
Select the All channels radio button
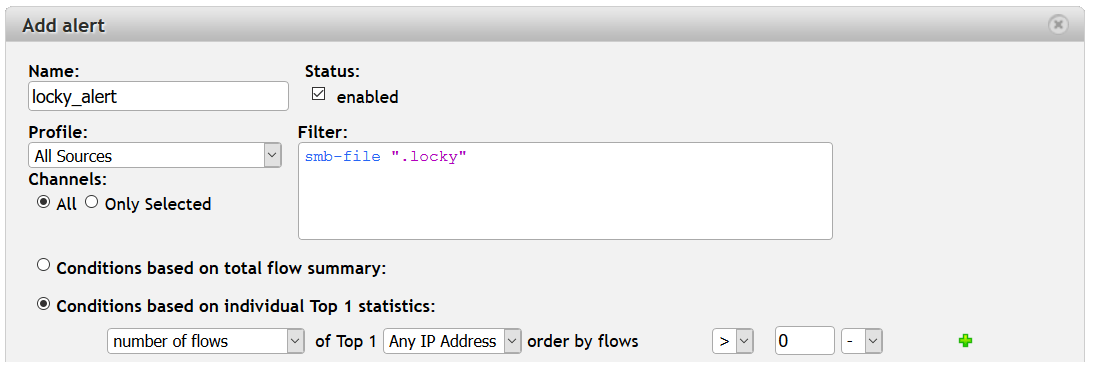click(x=44, y=202)
